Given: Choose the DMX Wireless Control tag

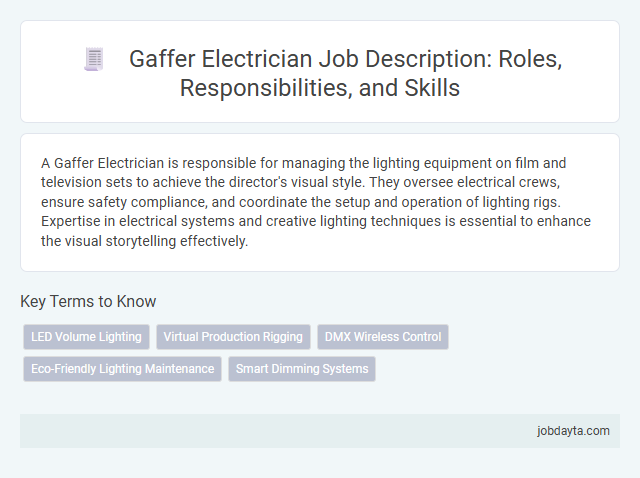Looking at the screenshot, I should [383, 337].
